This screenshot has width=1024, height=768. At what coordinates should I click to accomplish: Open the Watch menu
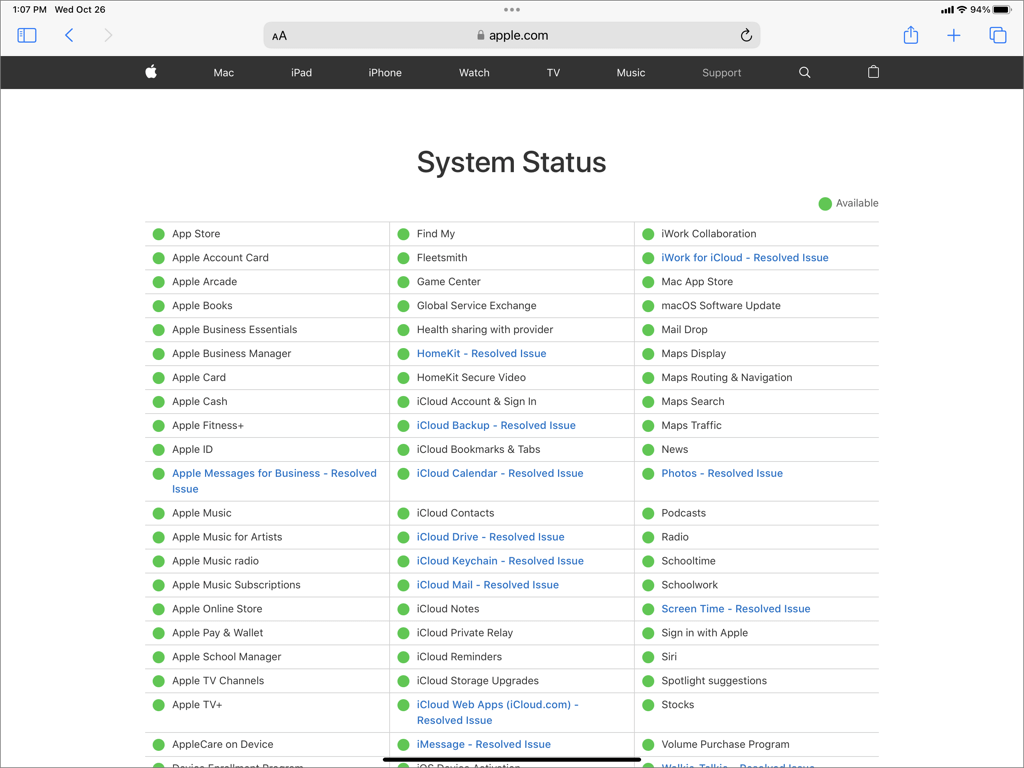(474, 72)
